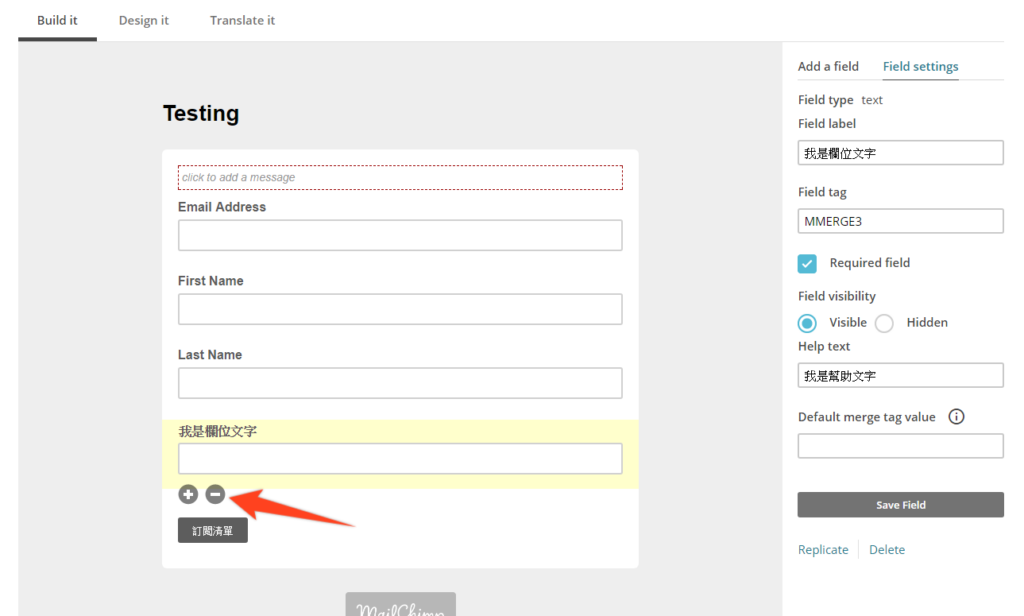Click the MailChimp badge at bottom
The width and height of the screenshot is (1024, 616).
(400, 604)
